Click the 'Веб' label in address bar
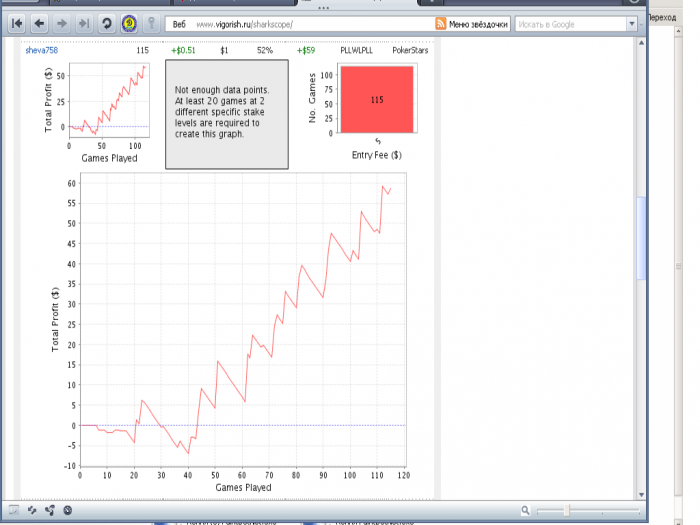 pos(179,24)
